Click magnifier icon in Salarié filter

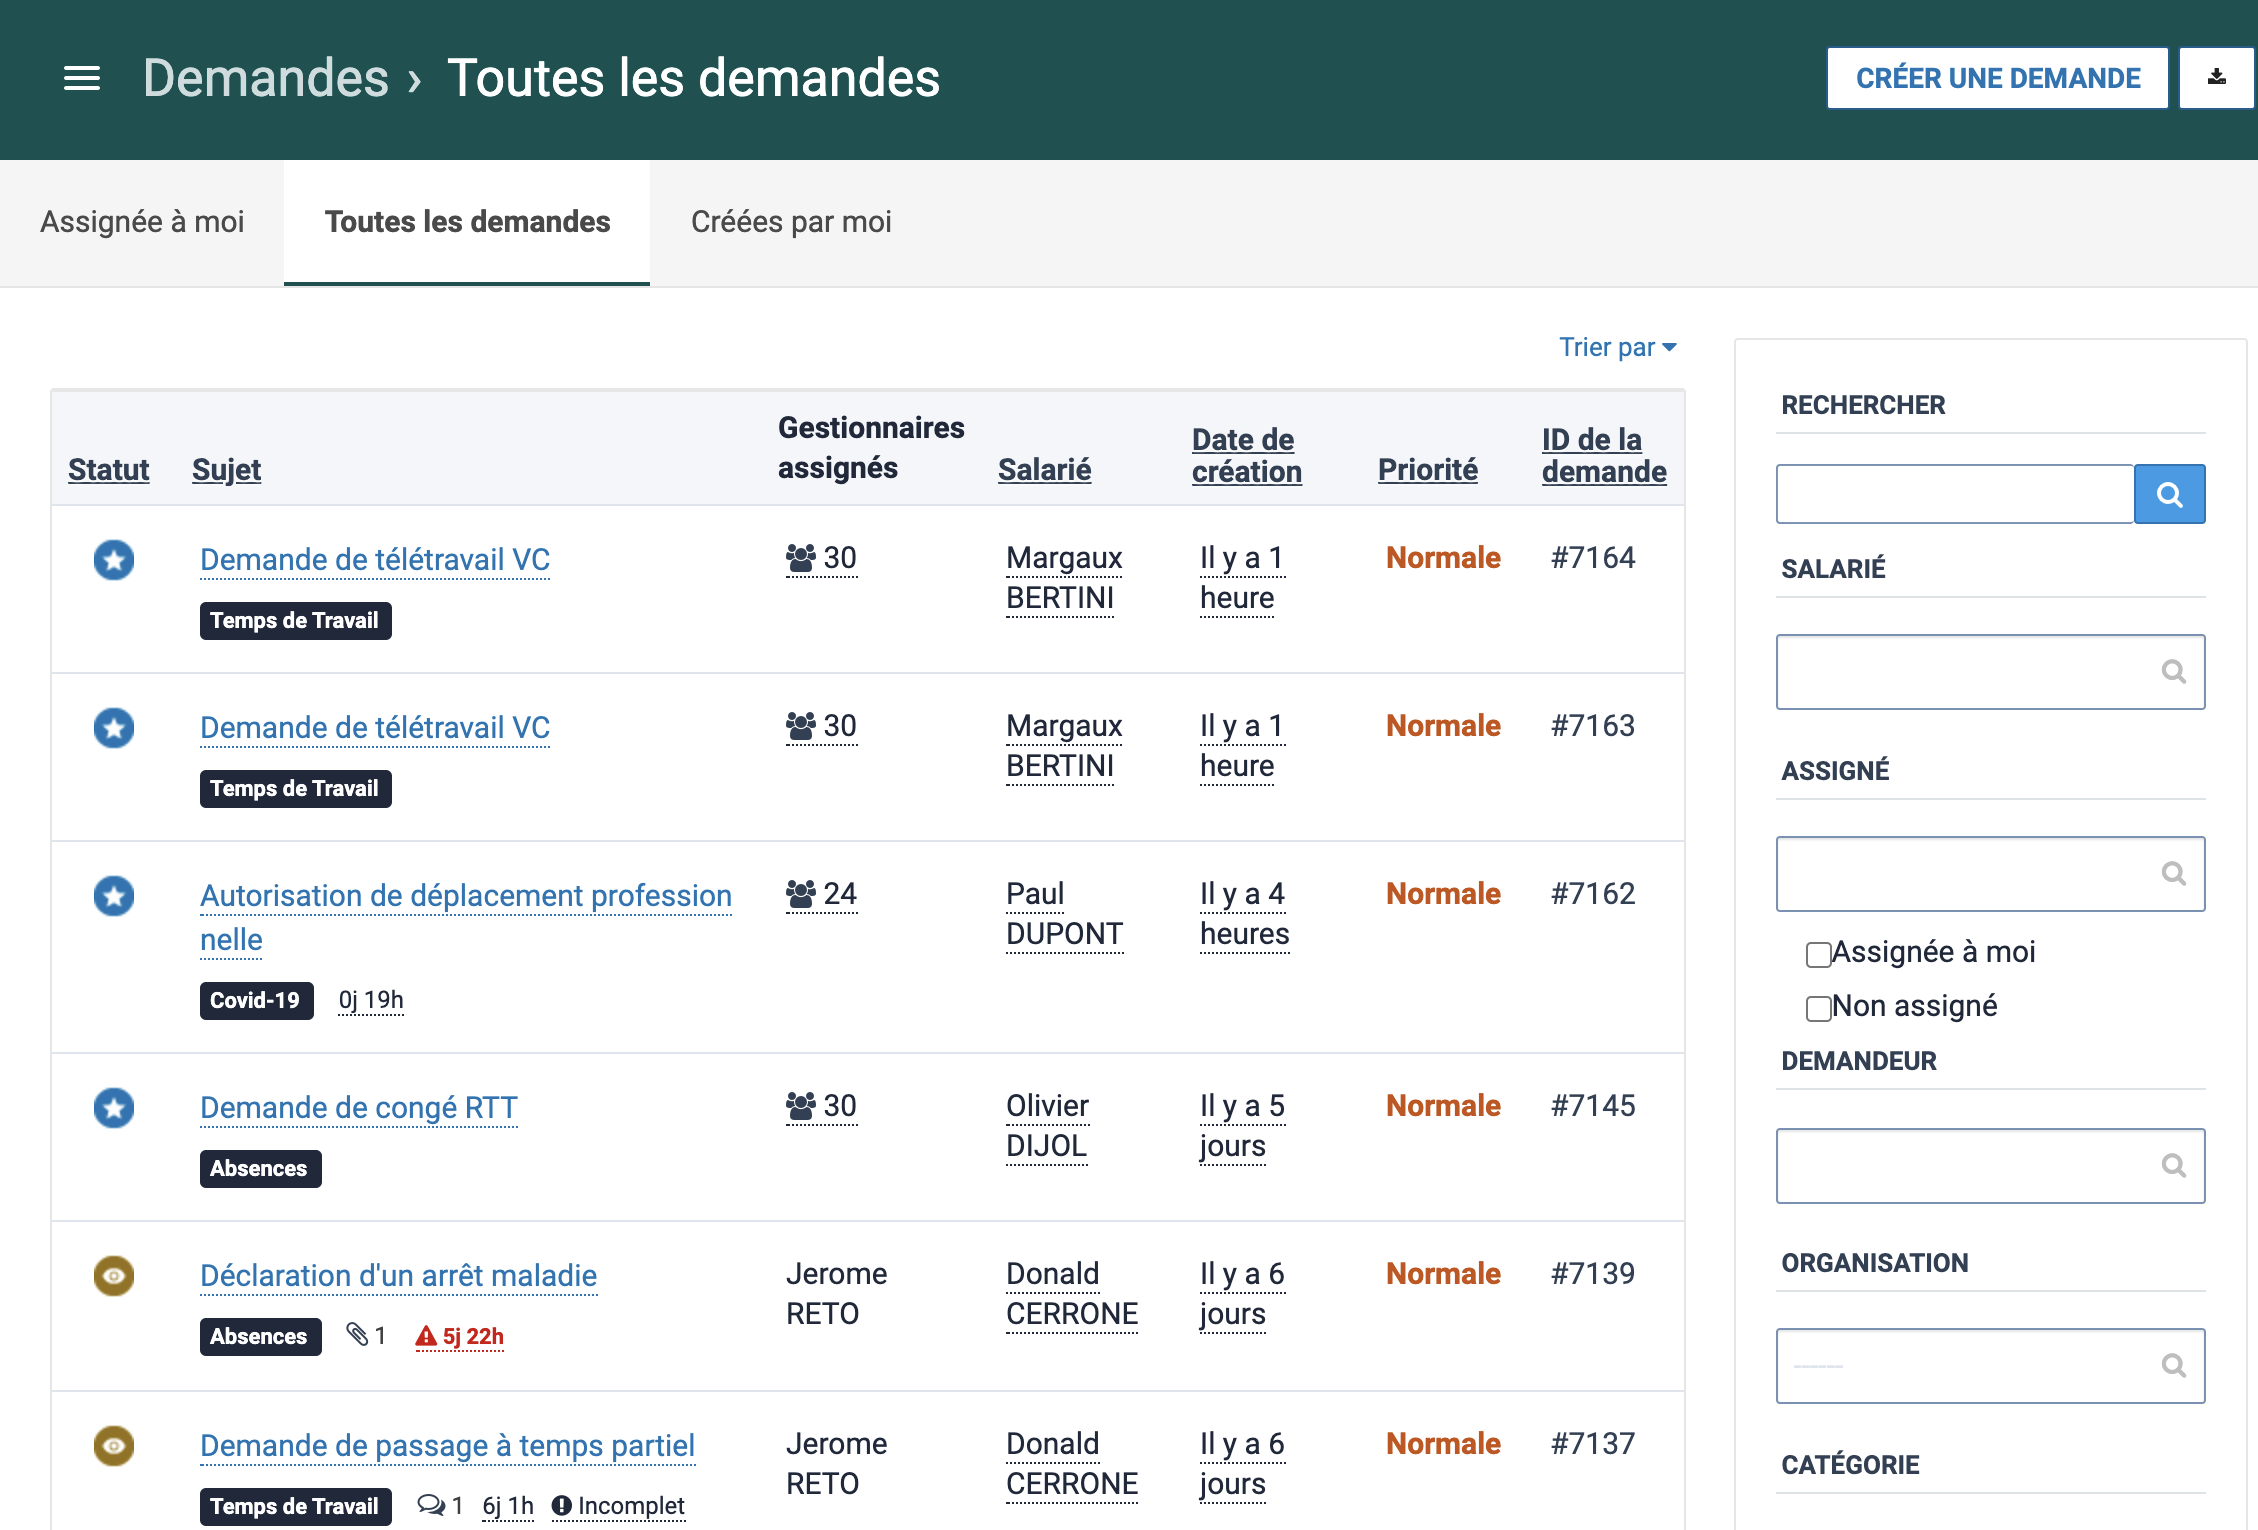[2173, 672]
